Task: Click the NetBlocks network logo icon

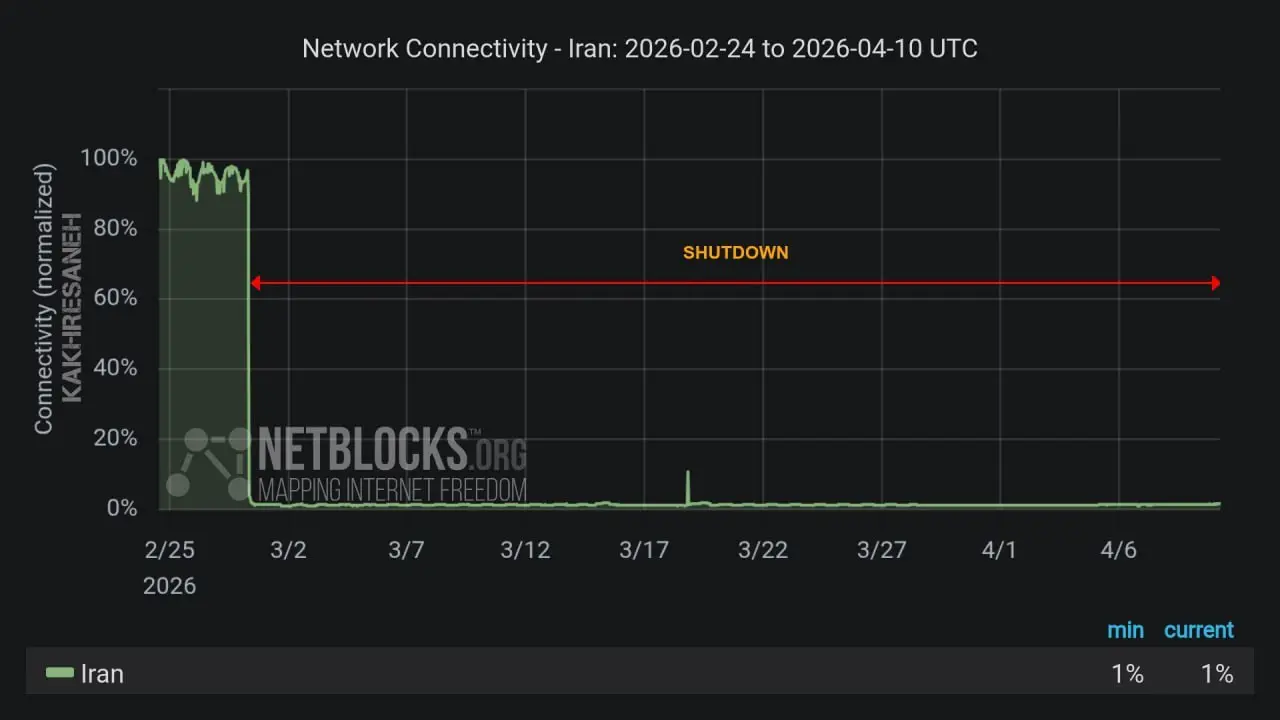Action: pyautogui.click(x=210, y=462)
